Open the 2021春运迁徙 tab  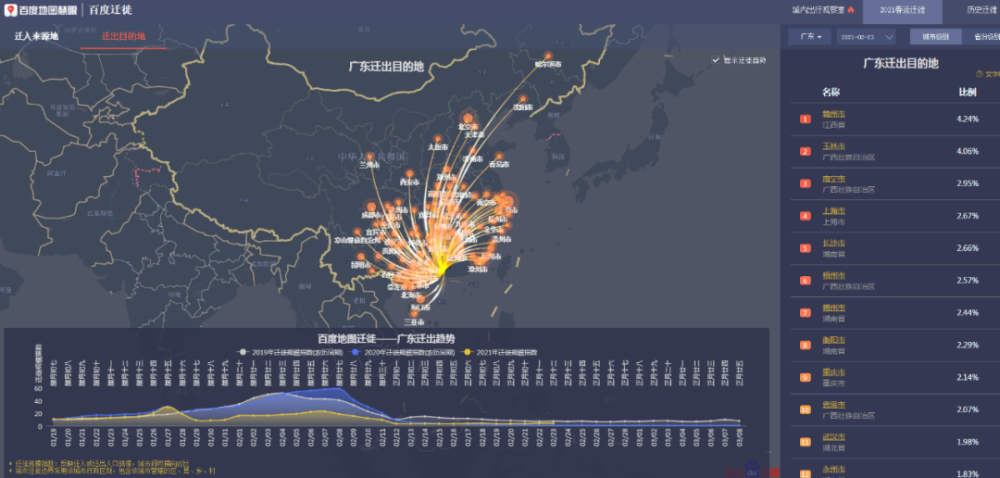(x=902, y=10)
